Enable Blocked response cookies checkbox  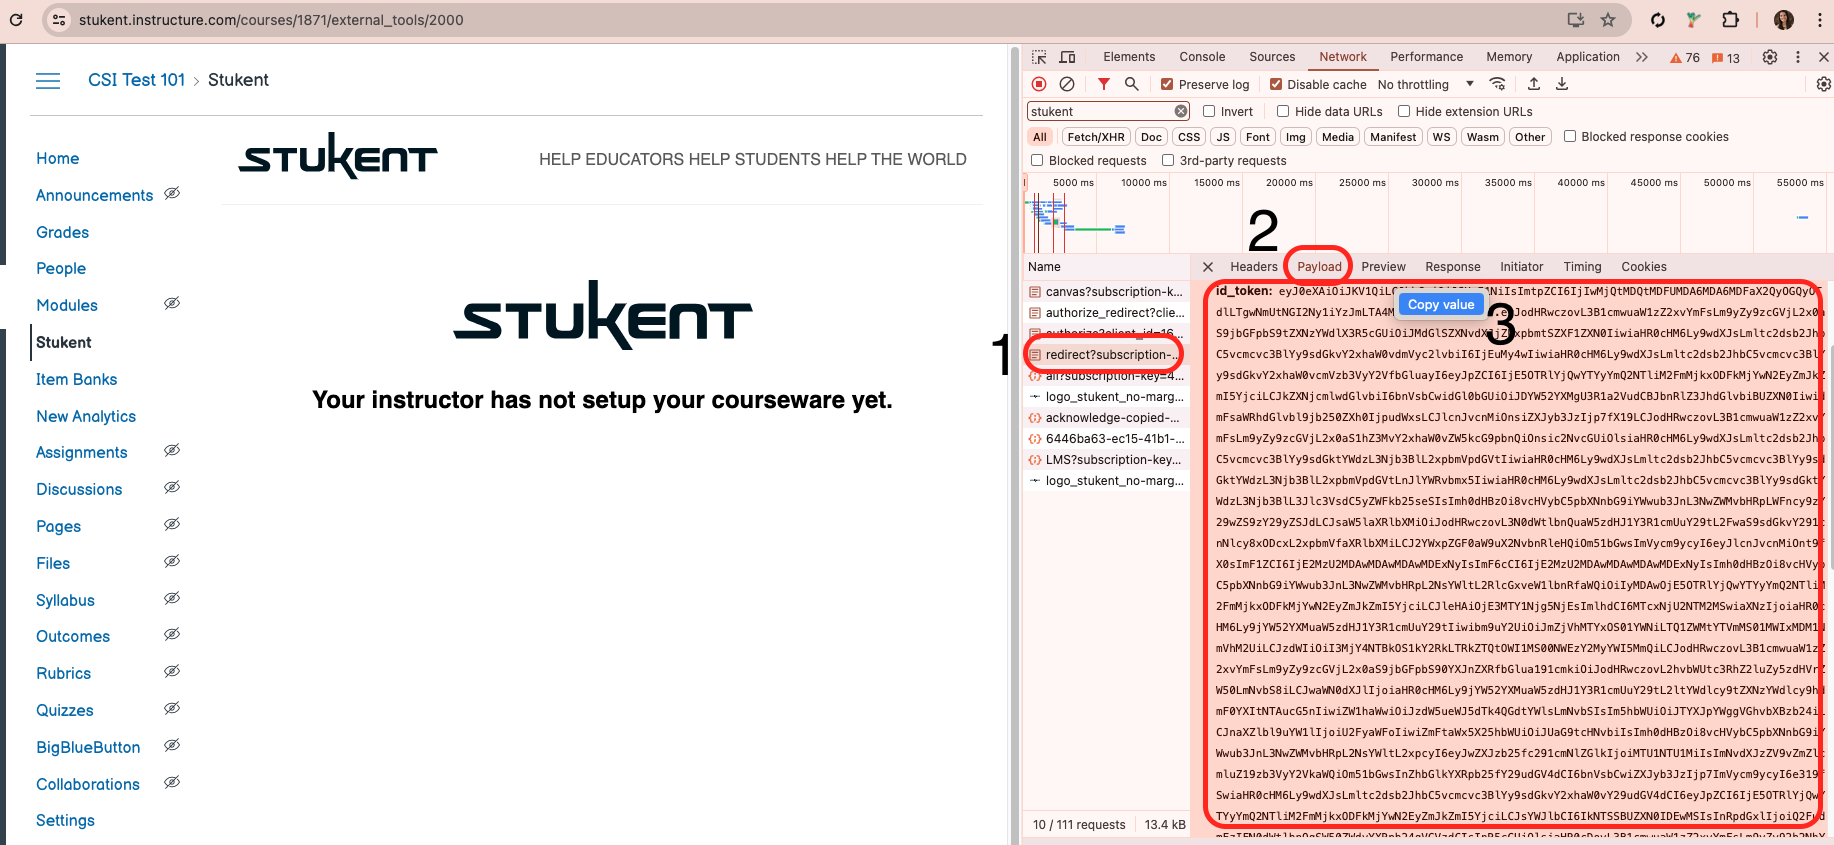pos(1570,136)
